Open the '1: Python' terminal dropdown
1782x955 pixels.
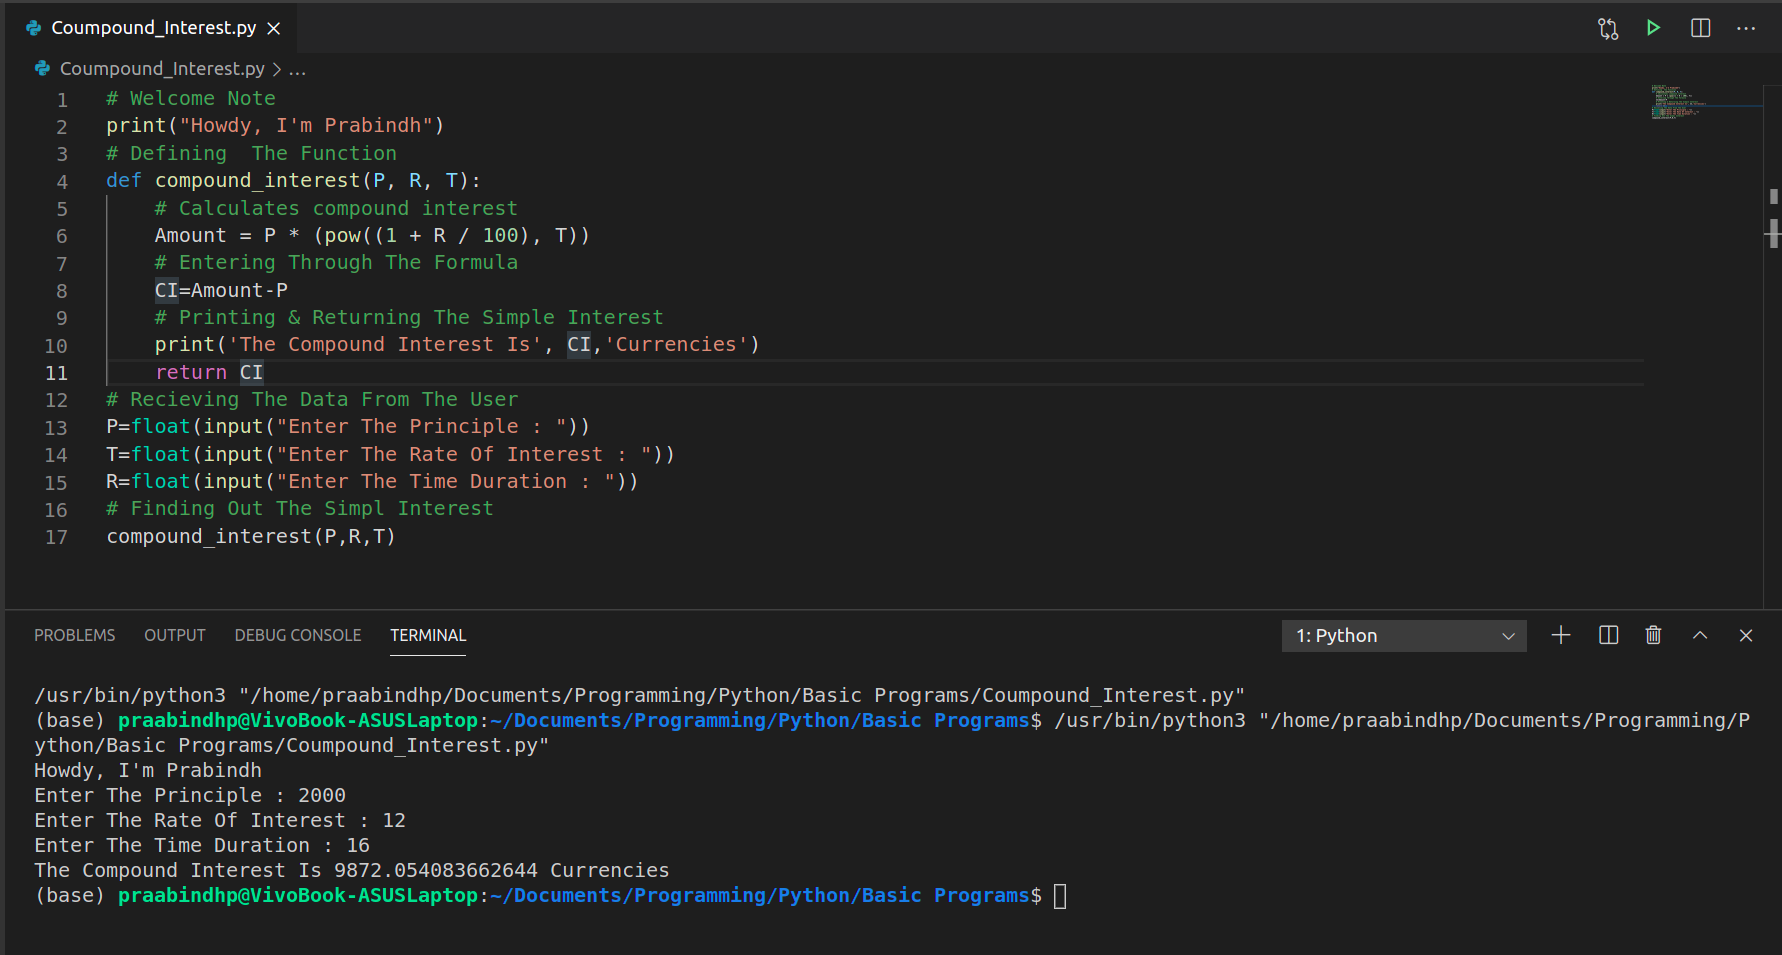1403,635
